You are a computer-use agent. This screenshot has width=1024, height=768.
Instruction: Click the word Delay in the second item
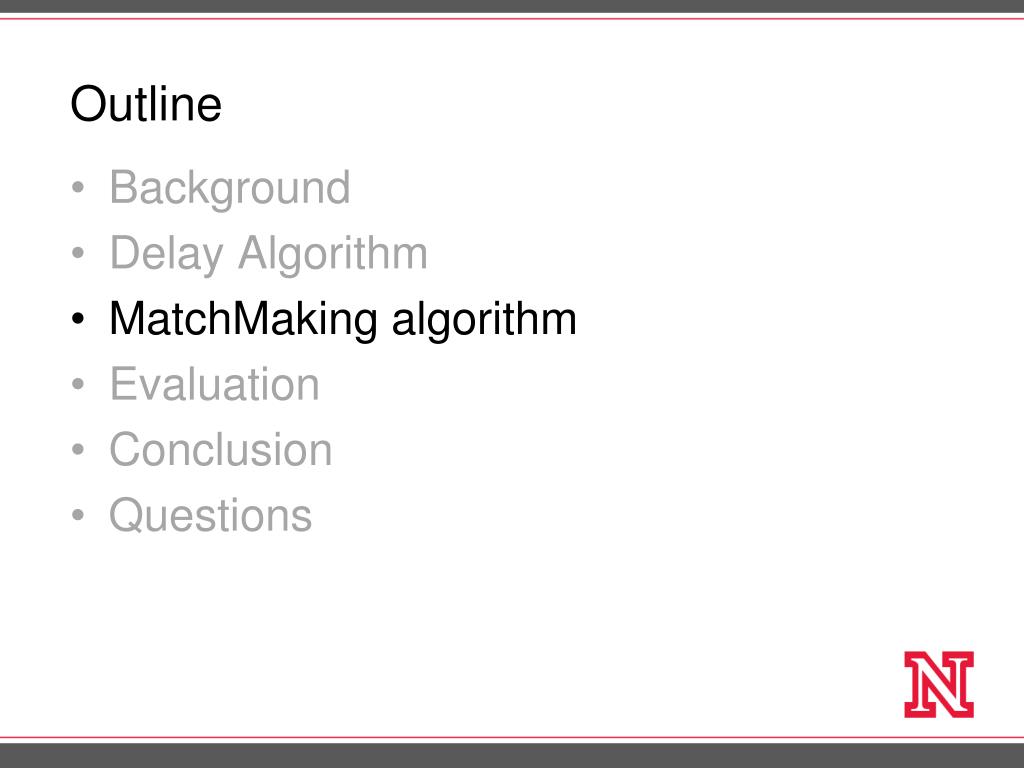coord(167,253)
